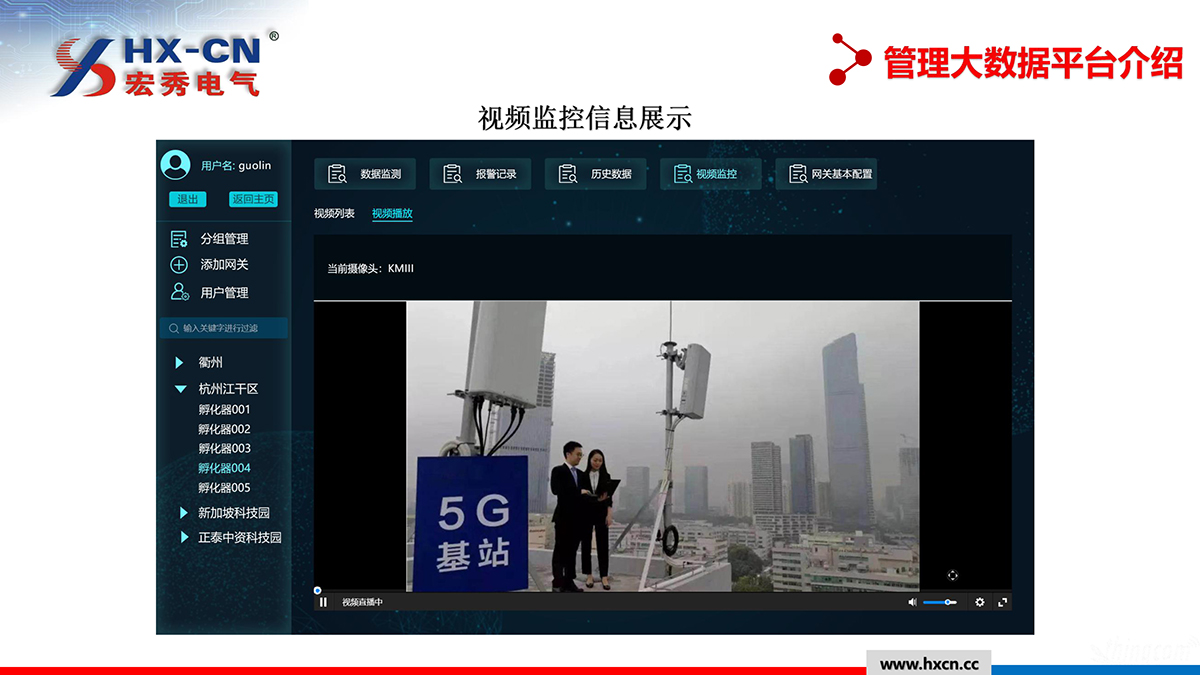The width and height of the screenshot is (1200, 675).
Task: Click the 添加网关 plus icon
Action: pos(179,265)
